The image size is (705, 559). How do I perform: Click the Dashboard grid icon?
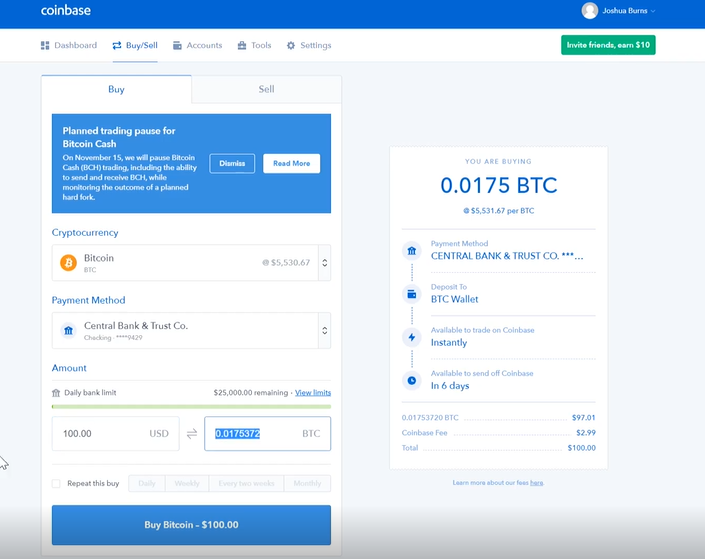(45, 45)
